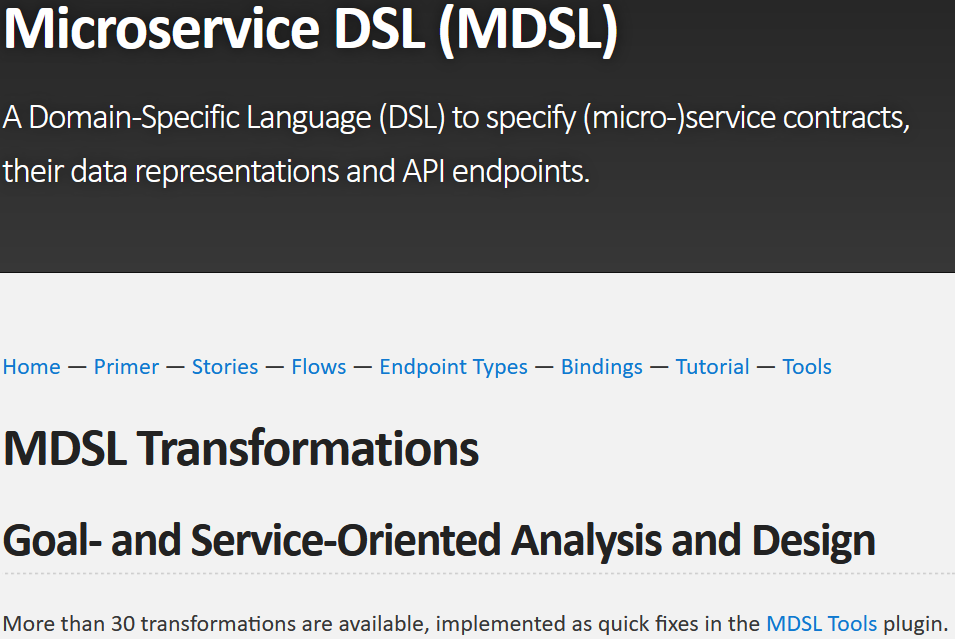Go to the Primer page

126,367
